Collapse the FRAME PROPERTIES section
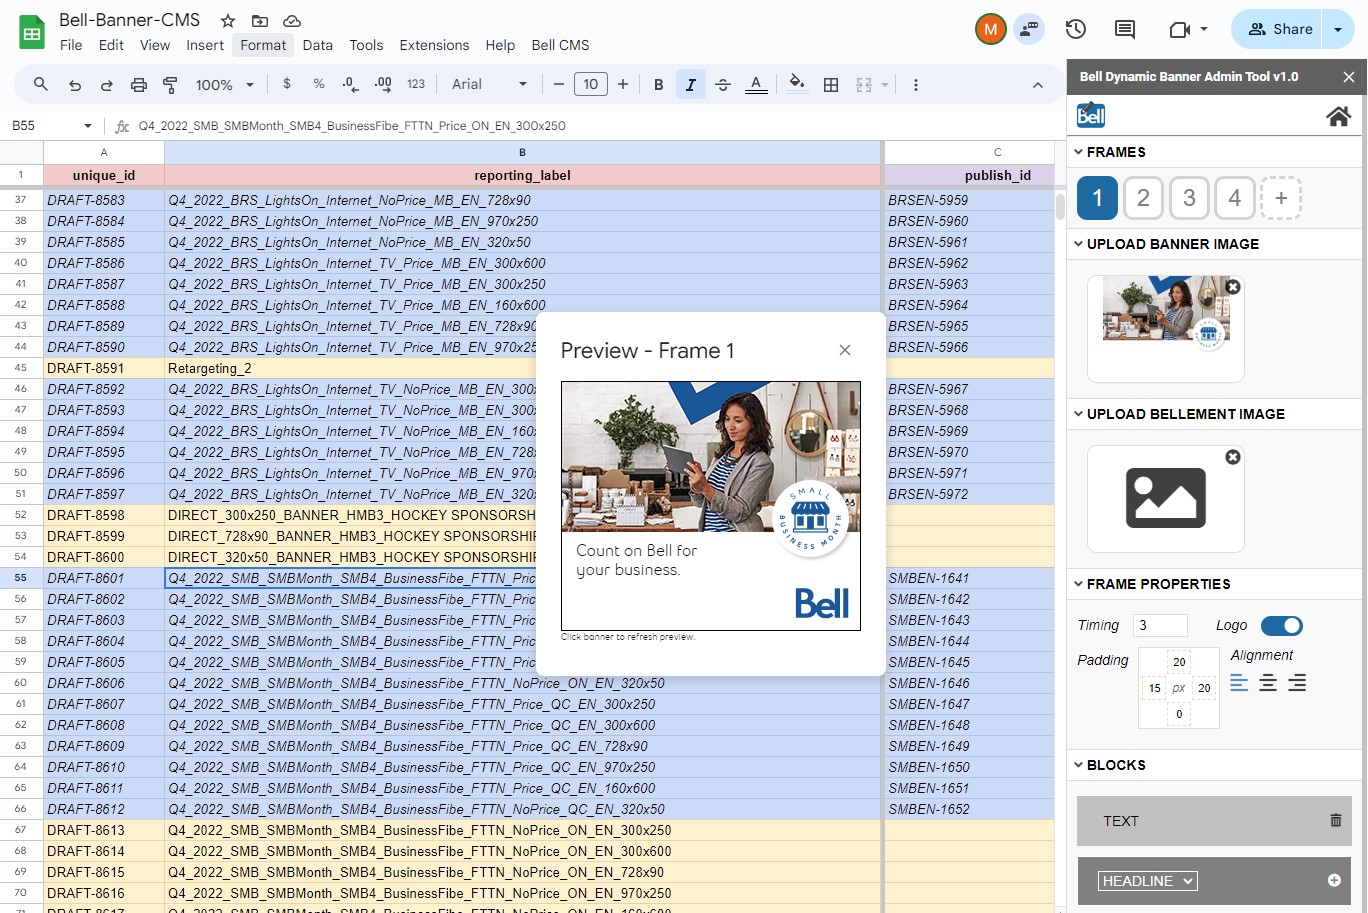Image resolution: width=1368 pixels, height=913 pixels. point(1079,584)
